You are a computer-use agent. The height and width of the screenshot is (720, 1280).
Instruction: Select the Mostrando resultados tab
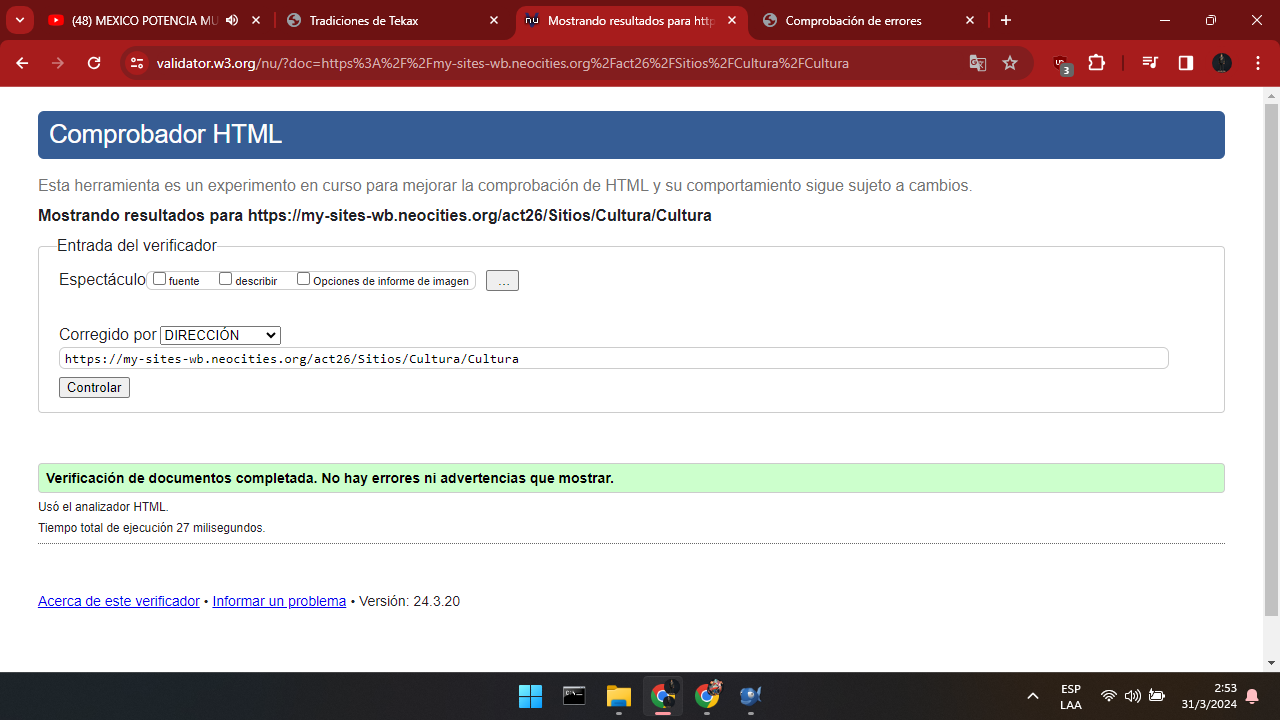point(632,20)
